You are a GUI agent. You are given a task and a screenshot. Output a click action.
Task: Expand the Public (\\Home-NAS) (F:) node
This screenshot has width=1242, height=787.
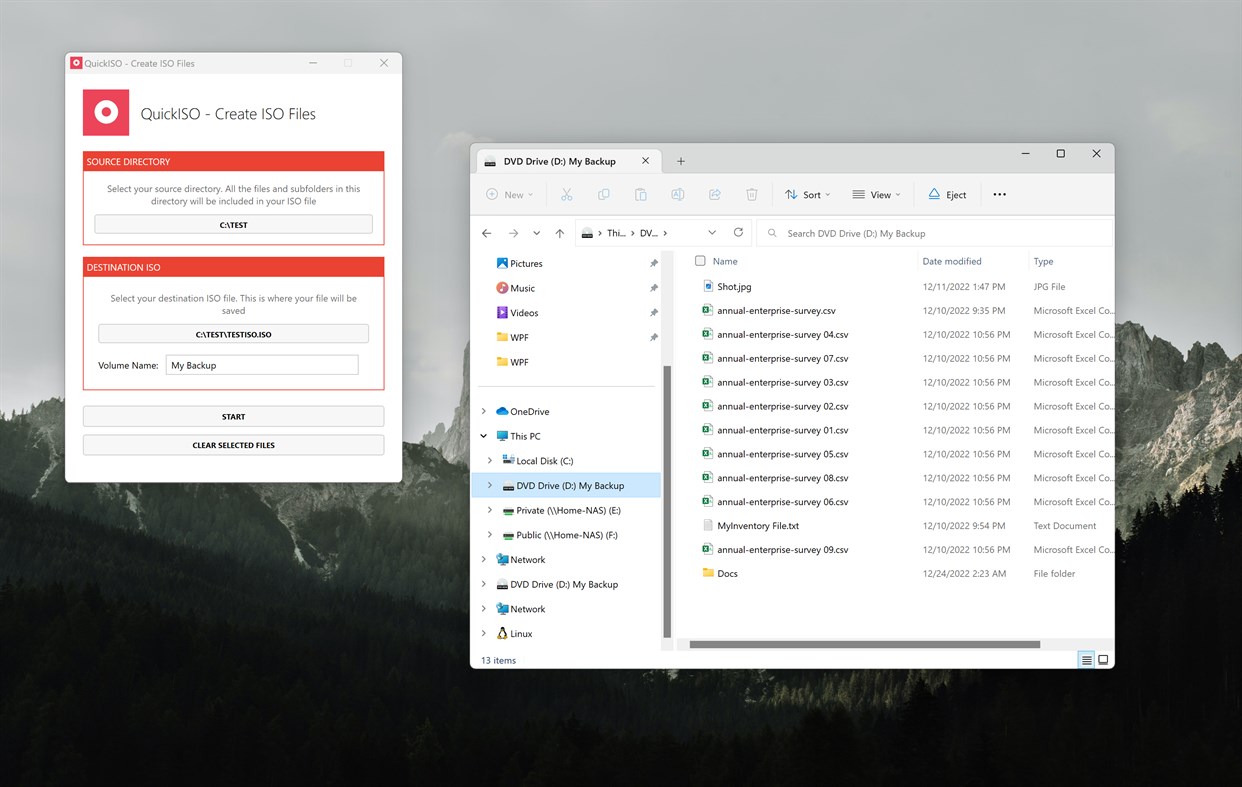point(490,535)
